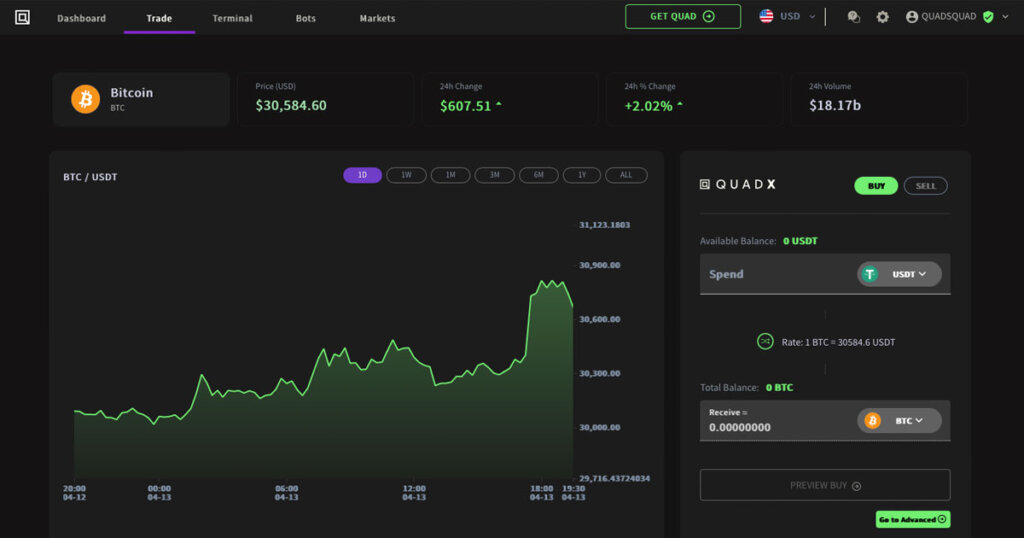Go to the Bots tab
The width and height of the screenshot is (1024, 538).
pyautogui.click(x=306, y=18)
